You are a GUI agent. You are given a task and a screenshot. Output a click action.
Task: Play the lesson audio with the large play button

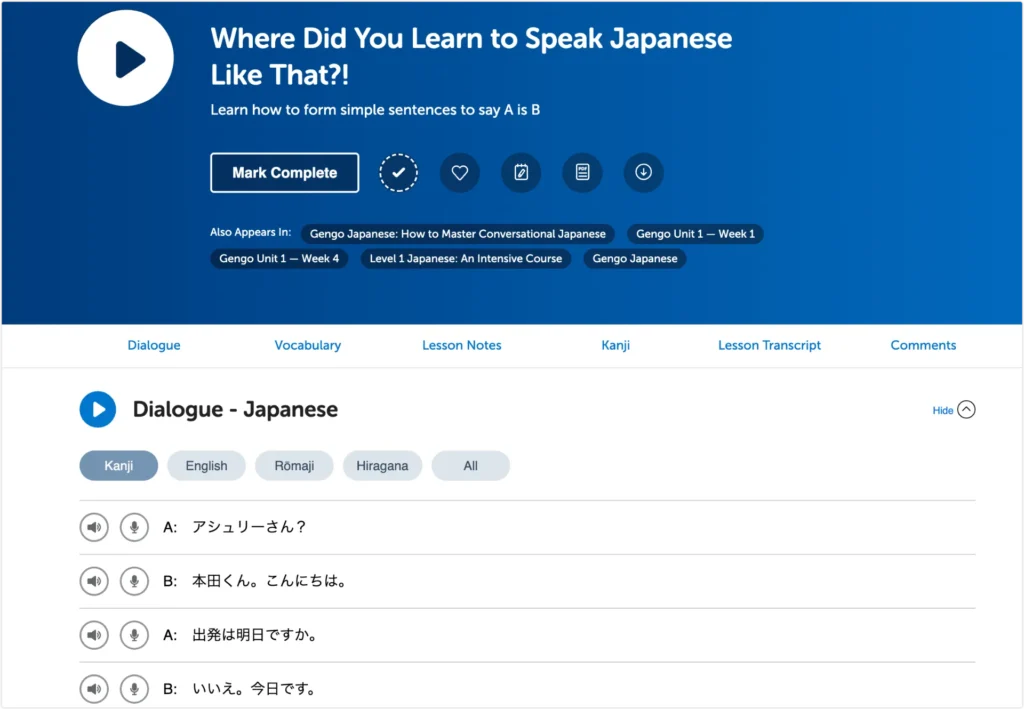point(125,58)
